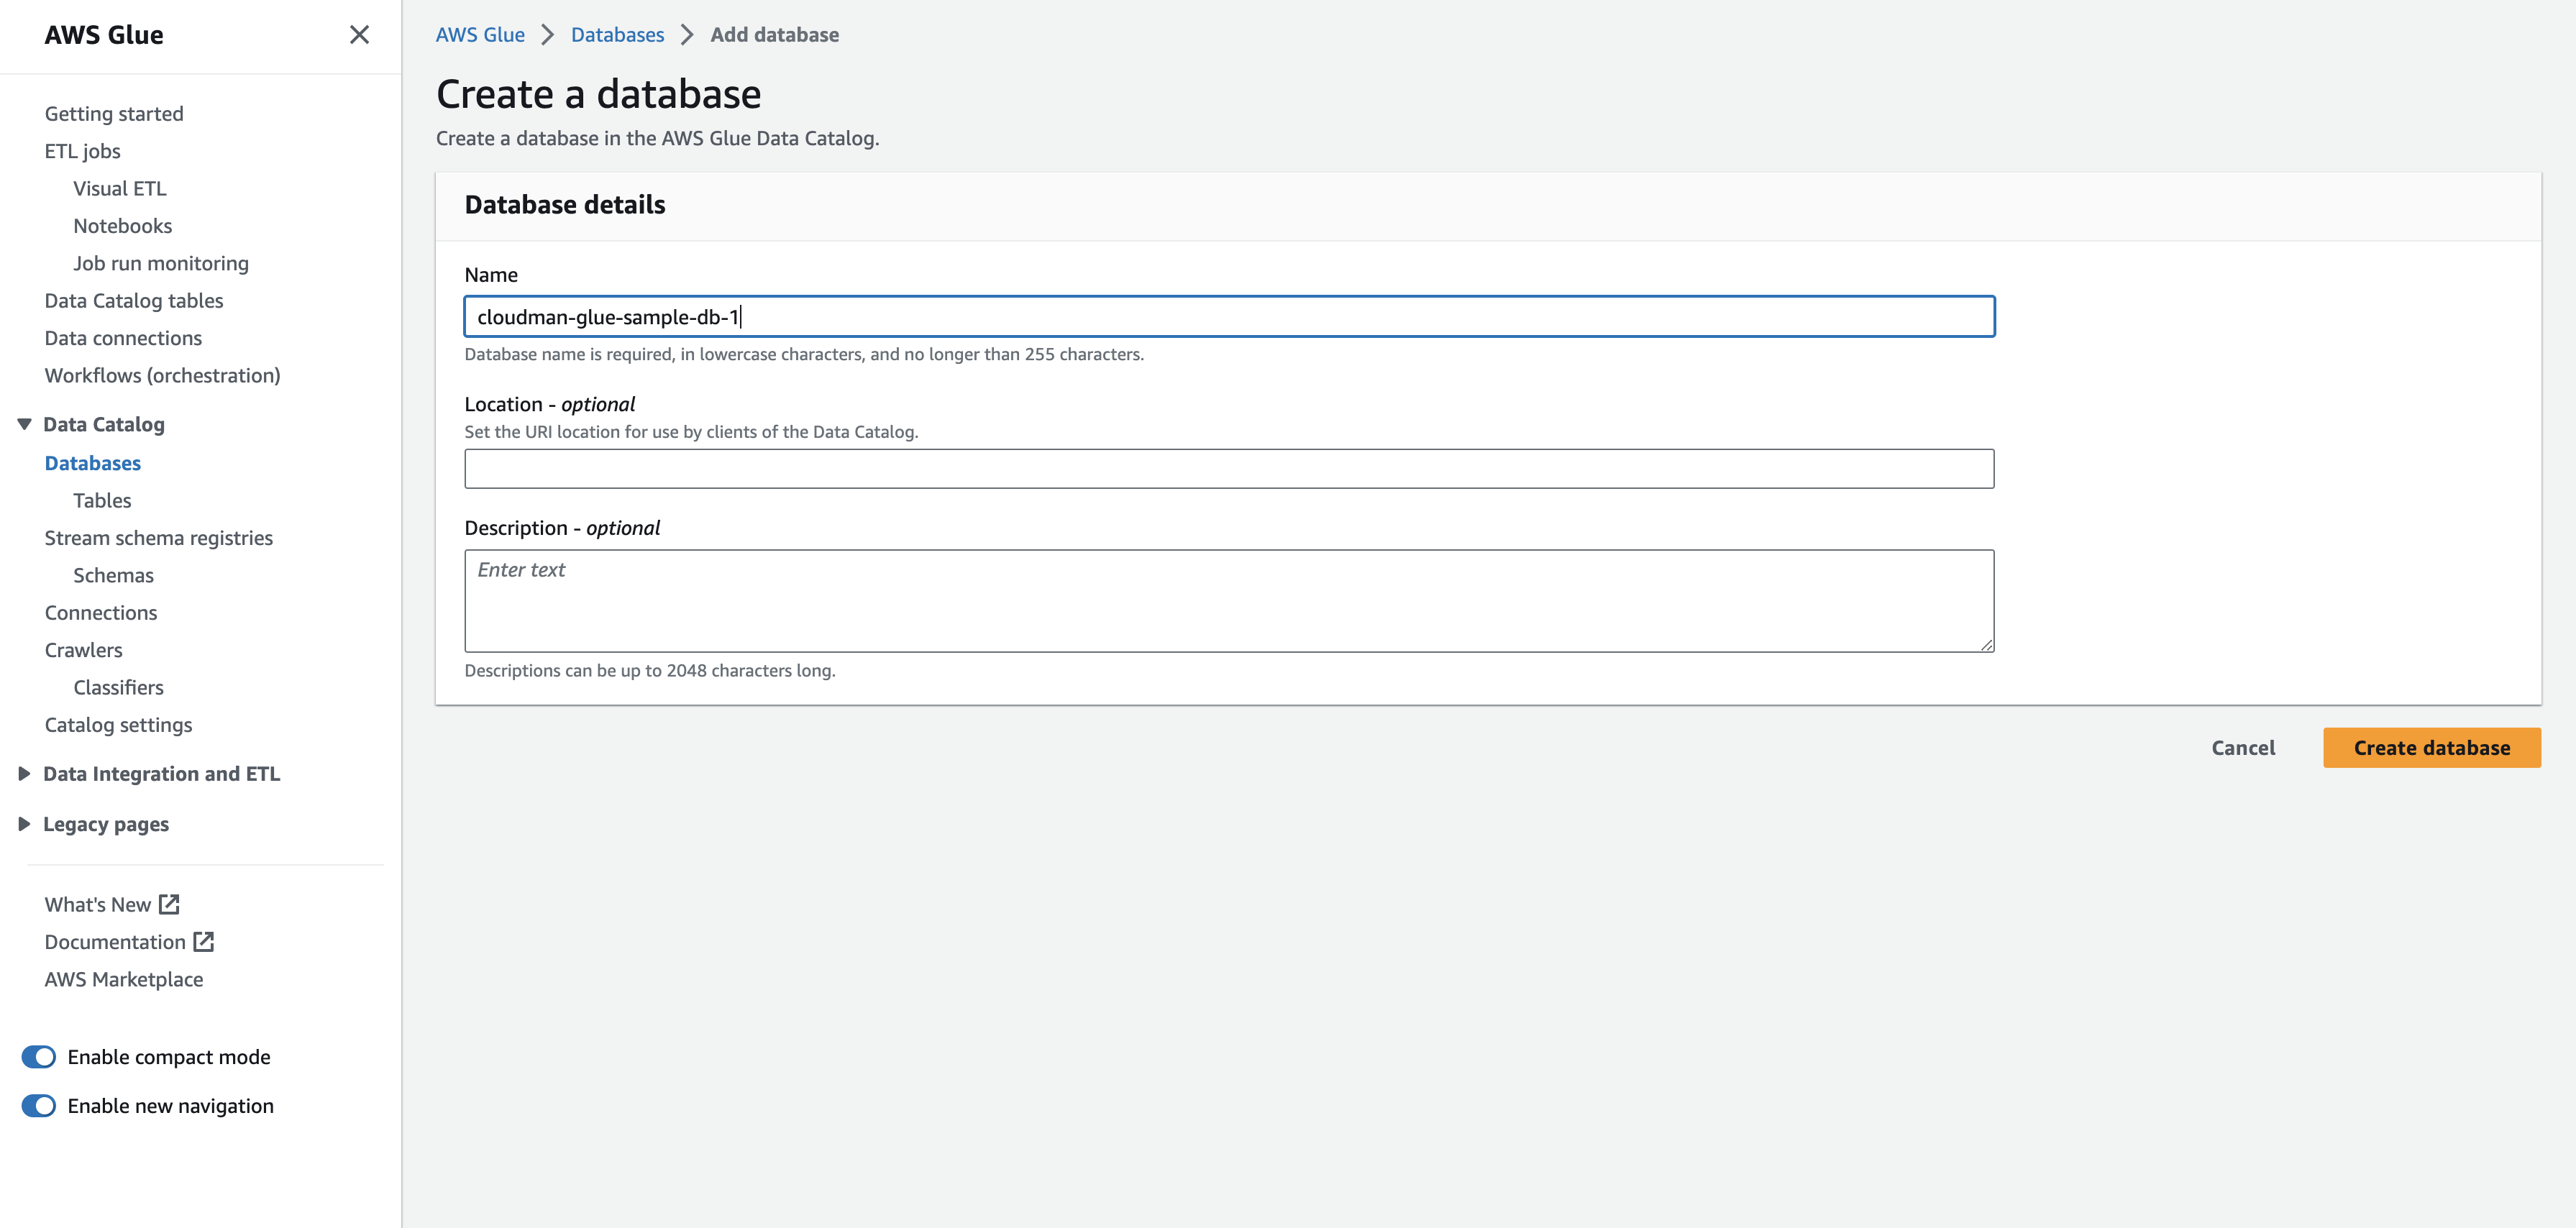Click the database Name input field
2576x1228 pixels.
tap(1228, 317)
